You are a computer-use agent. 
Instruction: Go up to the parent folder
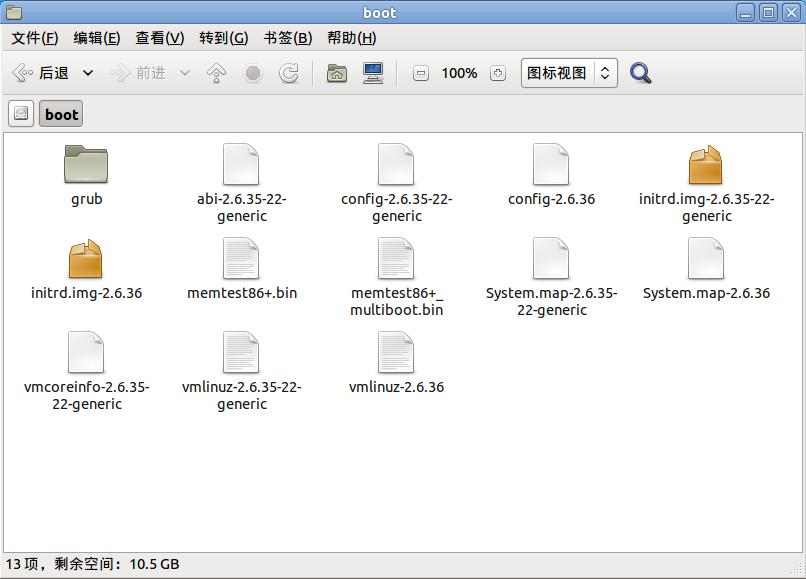tap(216, 73)
